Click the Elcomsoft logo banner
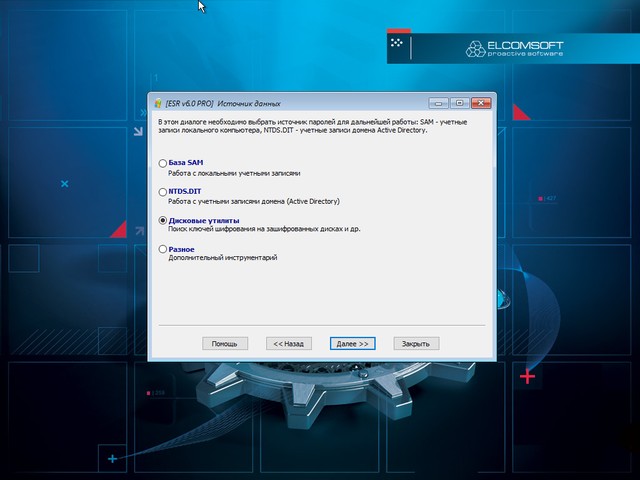This screenshot has width=640, height=480. click(513, 48)
